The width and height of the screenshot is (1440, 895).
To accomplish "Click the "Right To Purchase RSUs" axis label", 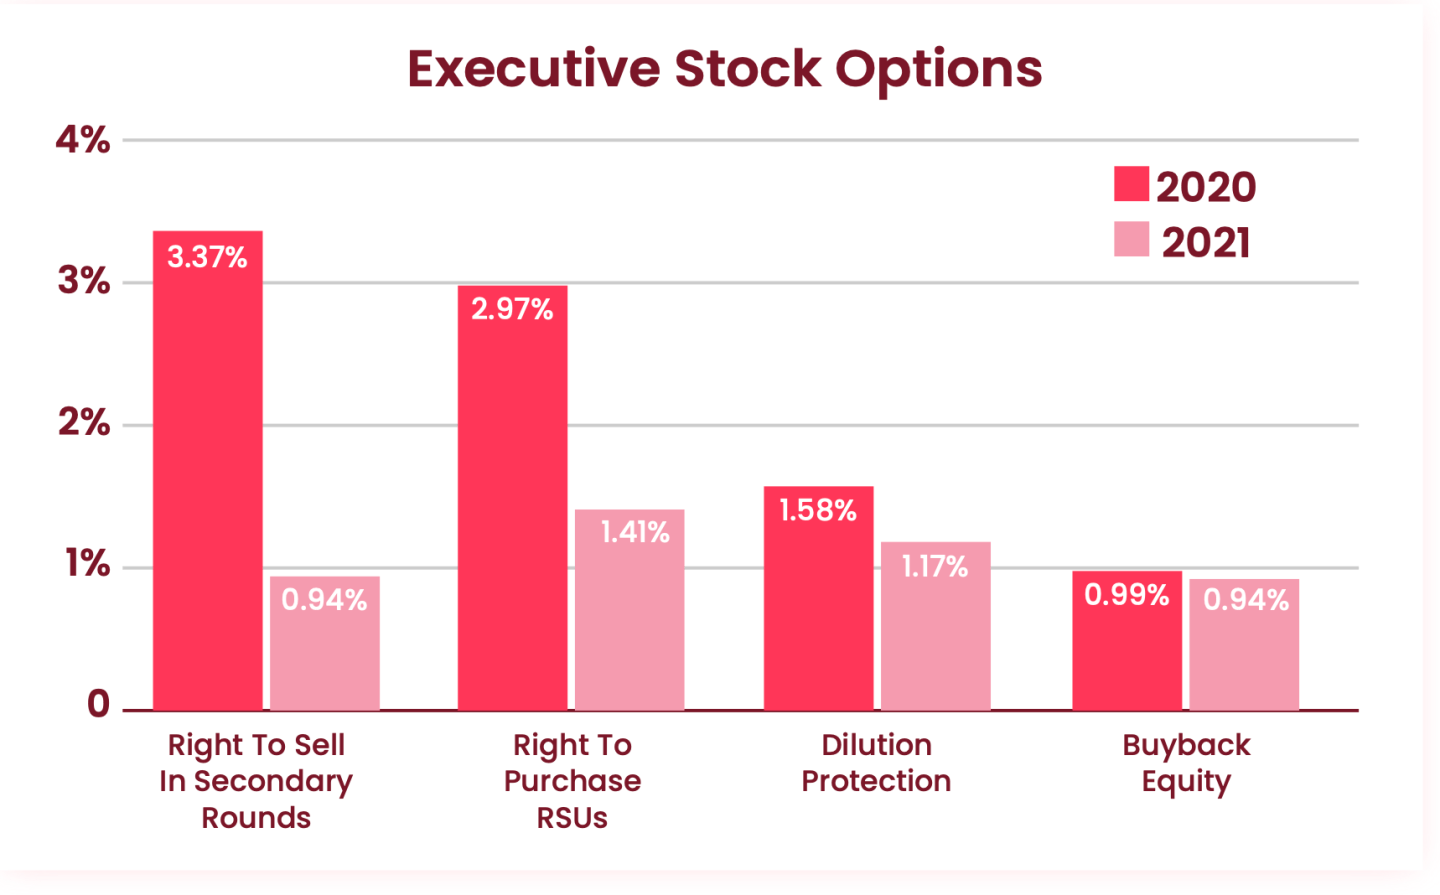I will point(572,781).
